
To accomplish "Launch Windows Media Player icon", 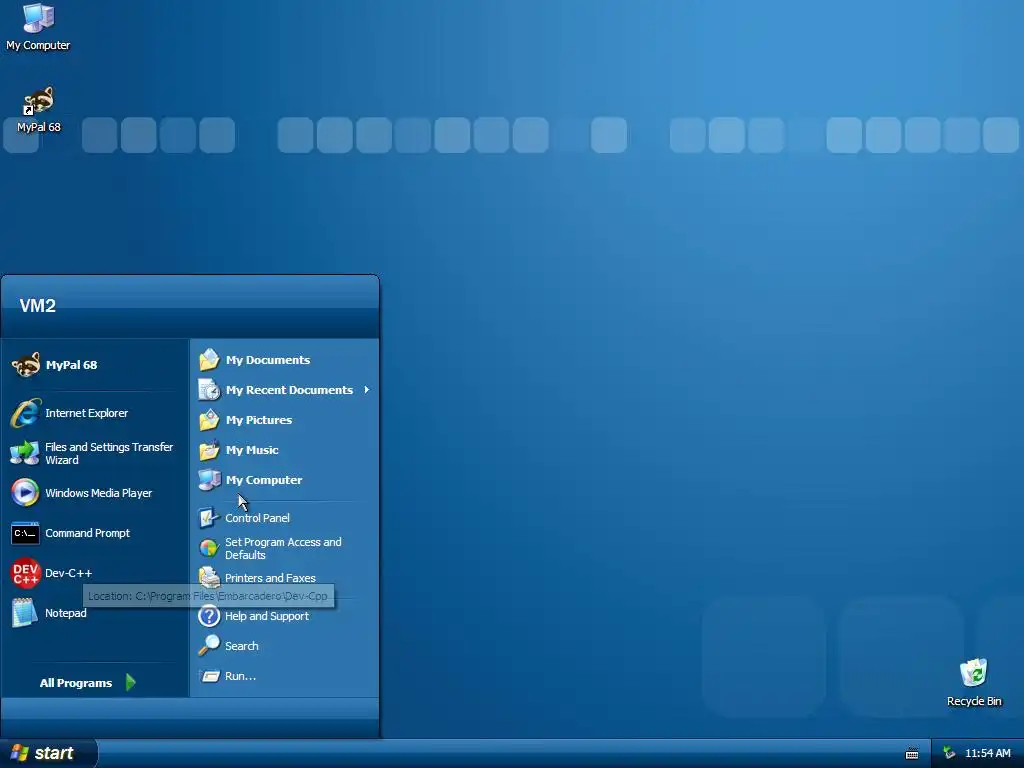I will (25, 492).
